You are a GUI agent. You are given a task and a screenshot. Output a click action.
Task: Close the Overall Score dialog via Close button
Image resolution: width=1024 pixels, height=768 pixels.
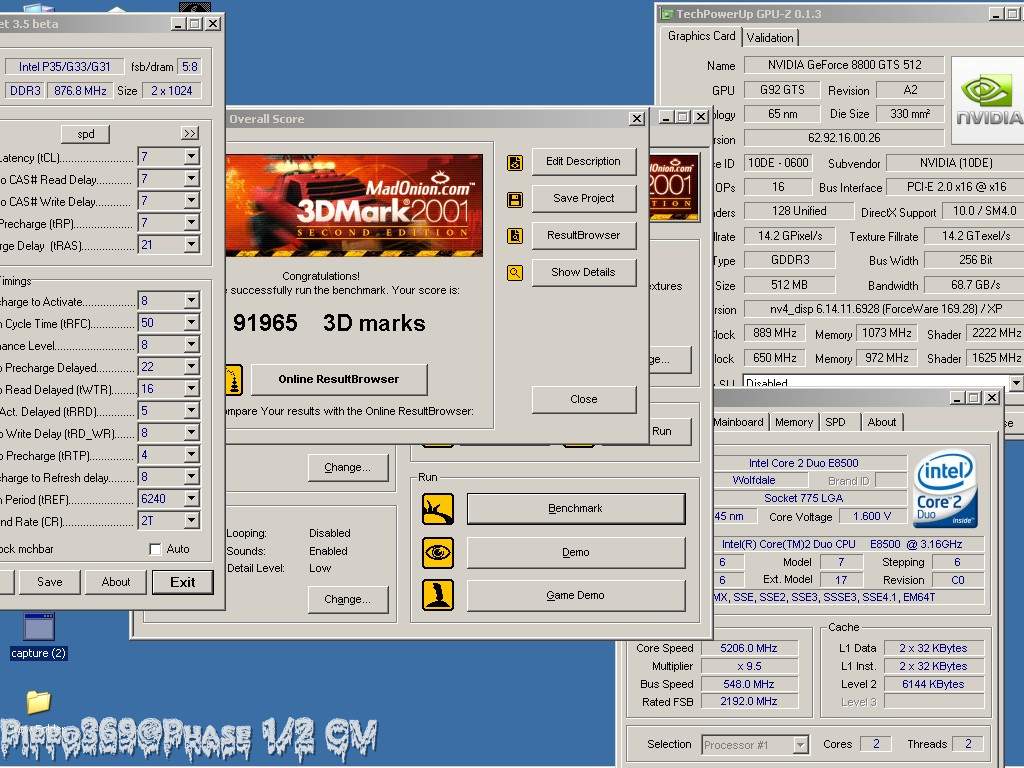[584, 399]
